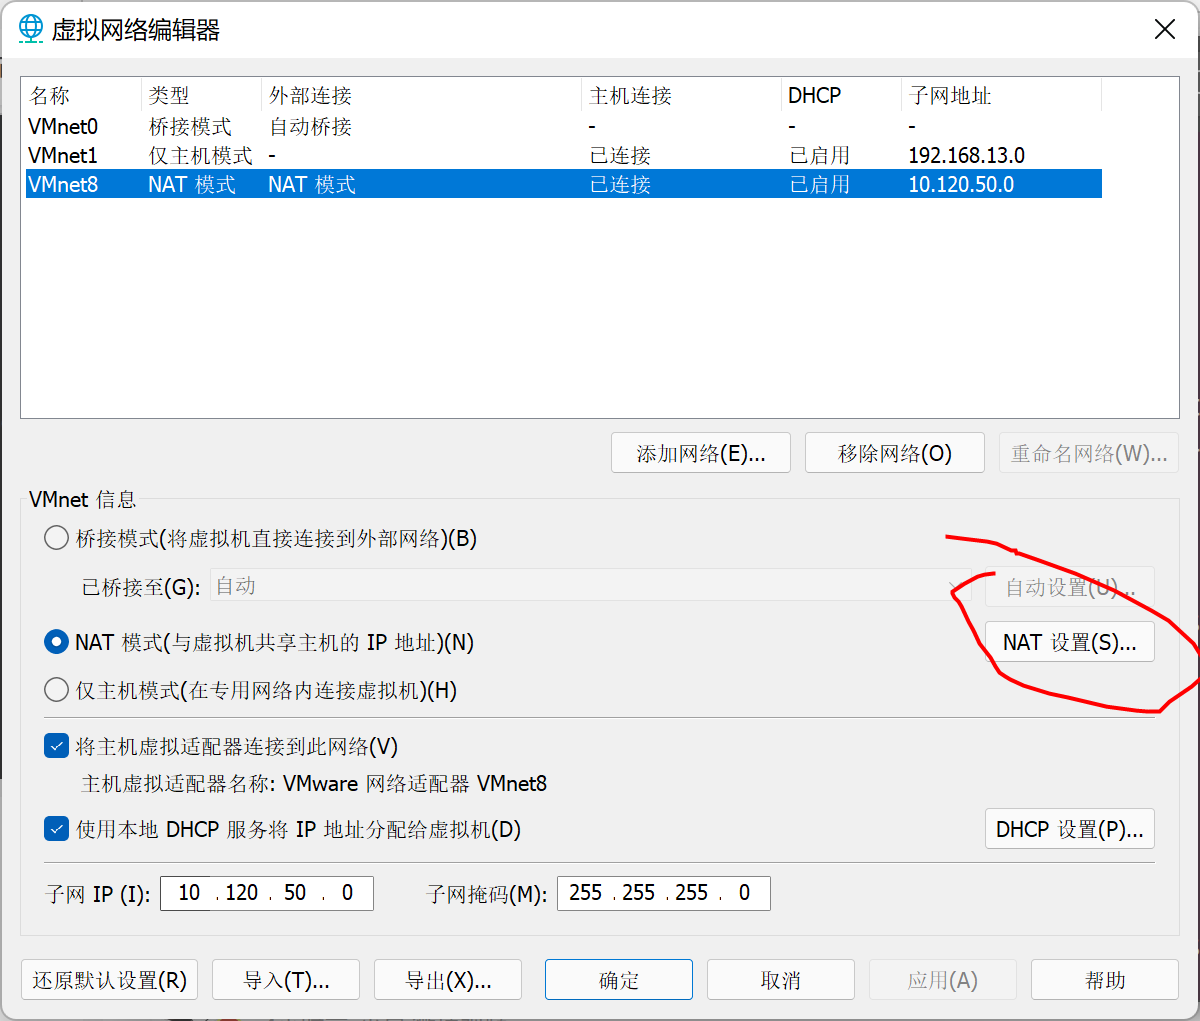Open DHCP 设置(P)... dialog
1200x1021 pixels.
click(x=1070, y=829)
